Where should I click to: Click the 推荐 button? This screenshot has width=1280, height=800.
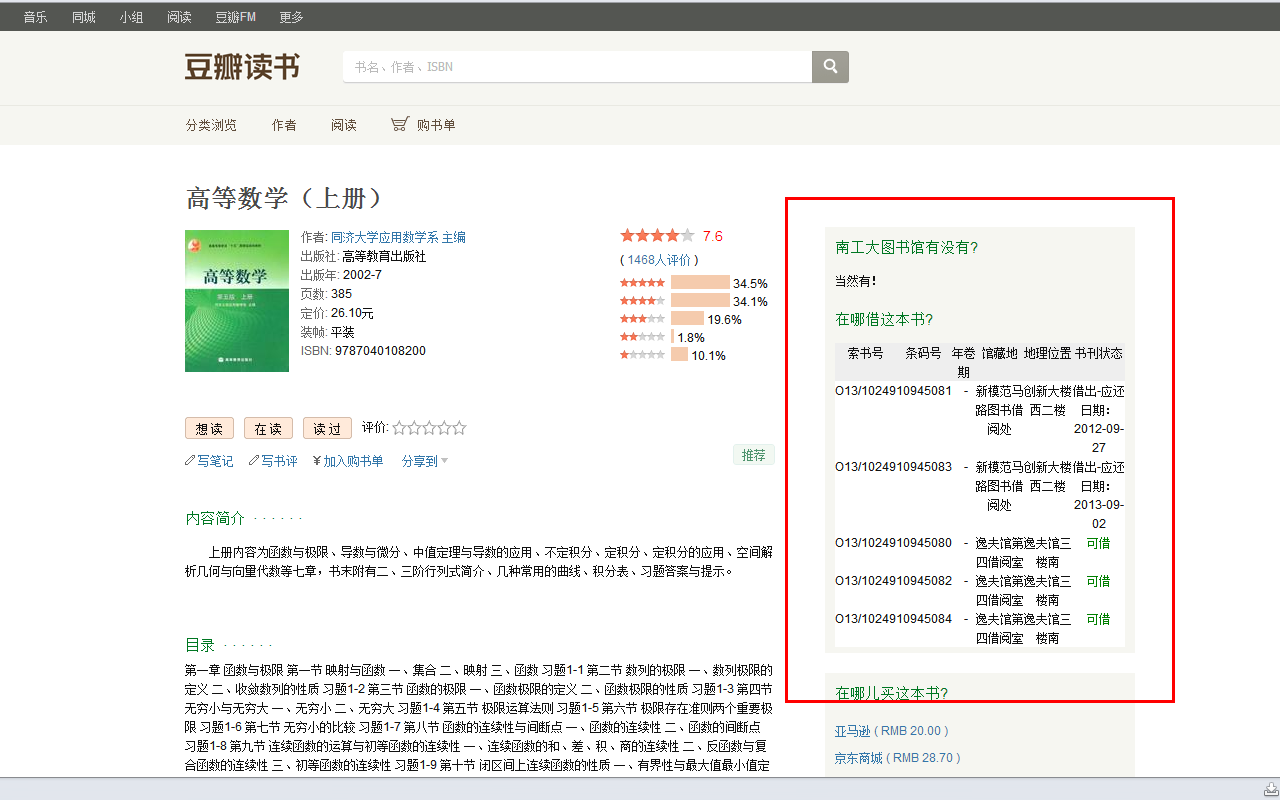[753, 455]
